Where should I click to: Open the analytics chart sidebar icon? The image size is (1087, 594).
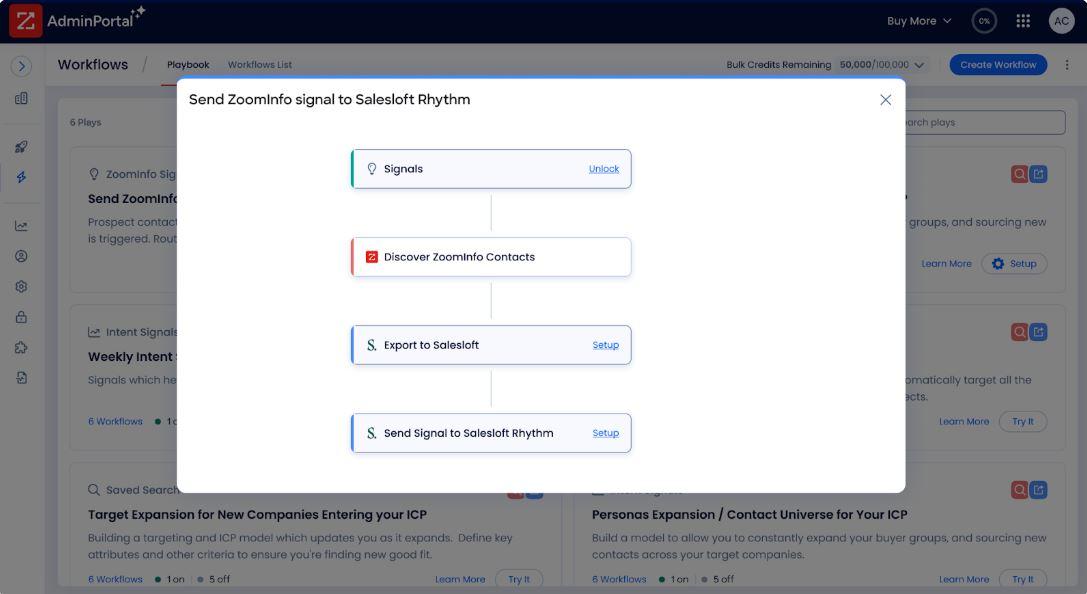point(21,226)
